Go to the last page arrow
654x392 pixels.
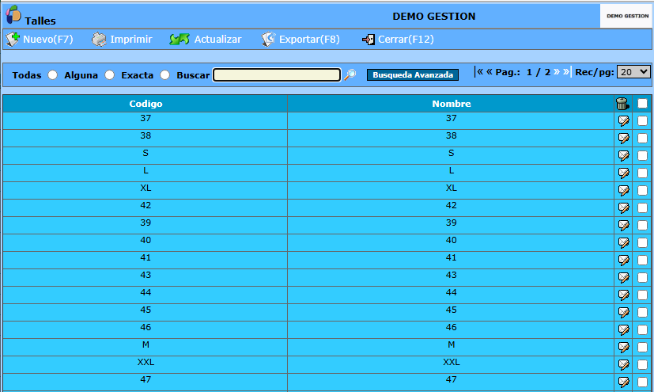566,72
